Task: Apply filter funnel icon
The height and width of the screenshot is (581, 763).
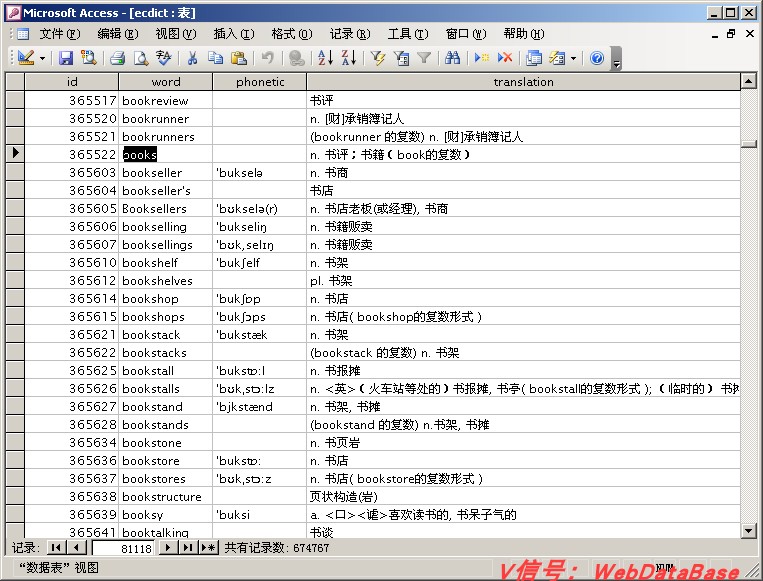Action: click(x=424, y=58)
